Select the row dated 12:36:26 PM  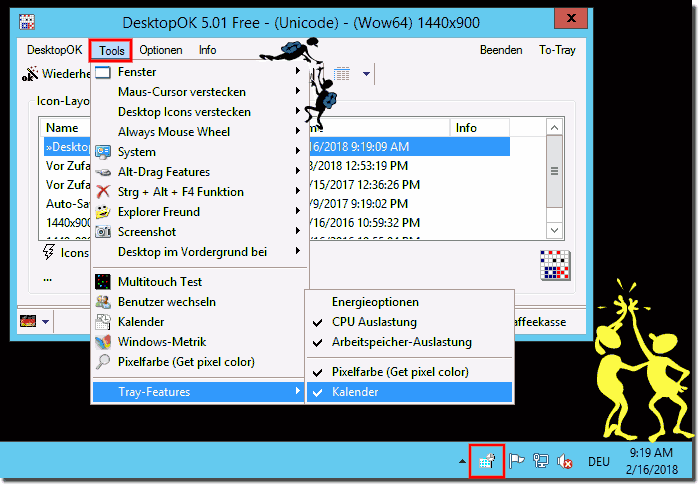(410, 185)
